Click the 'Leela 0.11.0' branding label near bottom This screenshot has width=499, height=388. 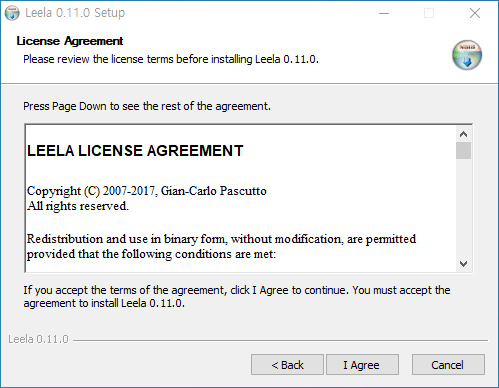coord(38,339)
